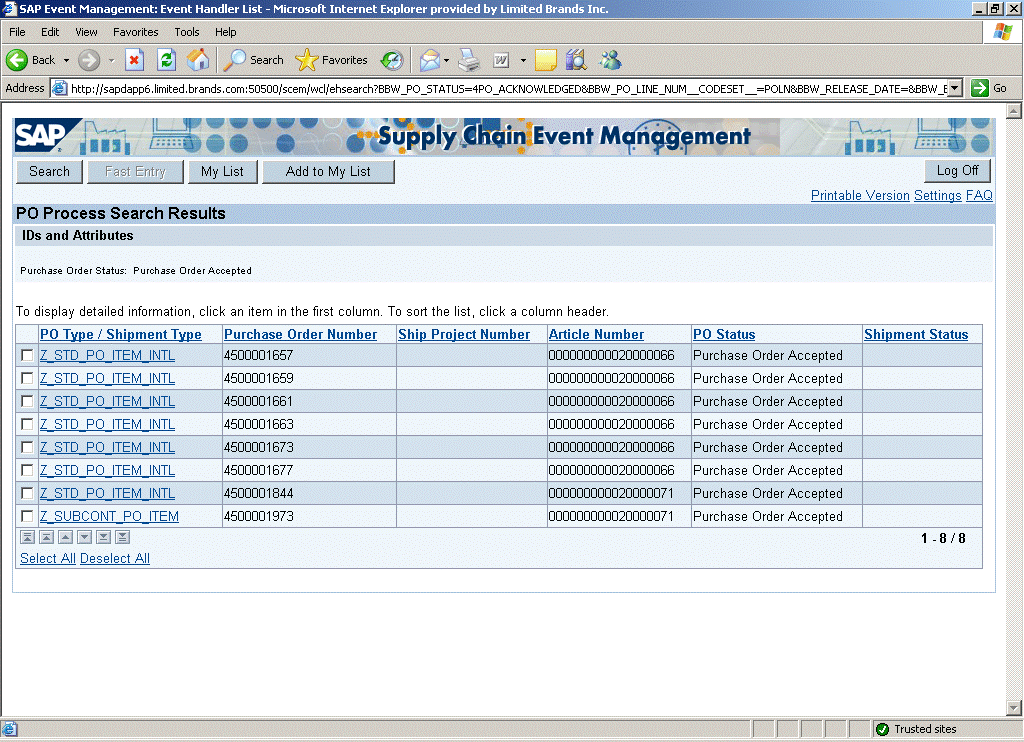
Task: Mark the checkbox for PO 4500001677
Action: pos(27,470)
